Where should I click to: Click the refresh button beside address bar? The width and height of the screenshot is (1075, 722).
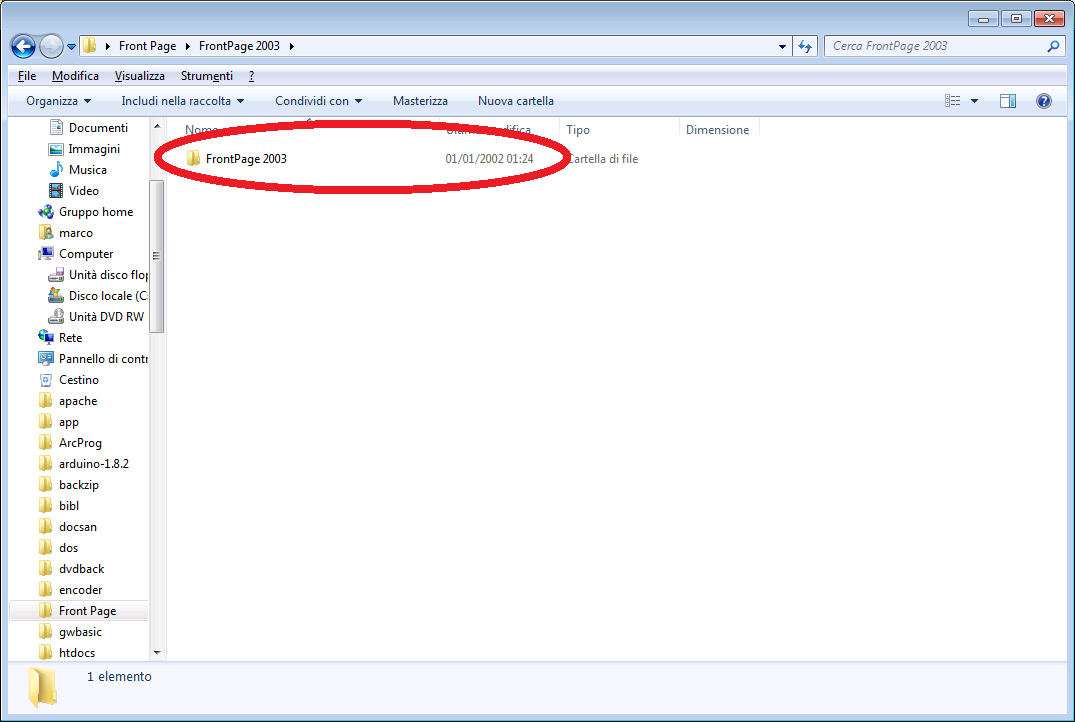point(806,46)
